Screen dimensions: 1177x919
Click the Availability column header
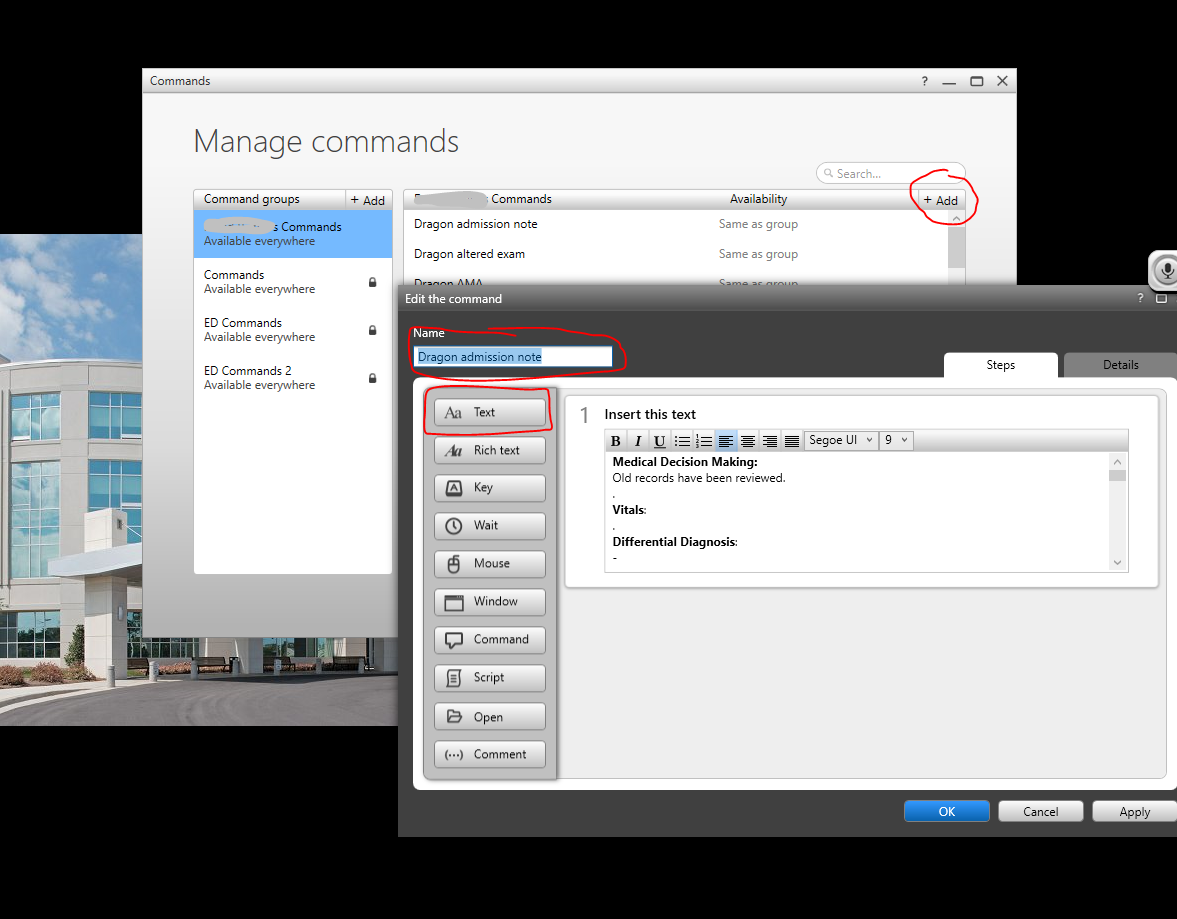click(758, 199)
